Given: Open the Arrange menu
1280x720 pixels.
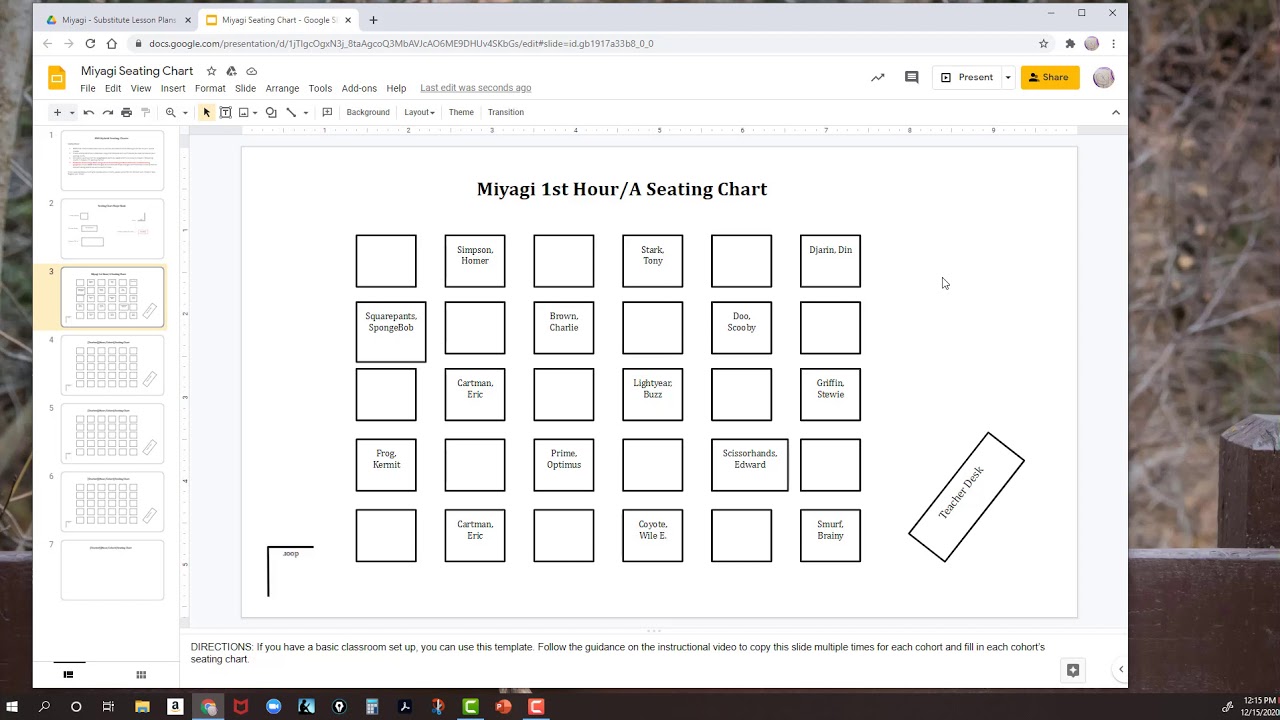Looking at the screenshot, I should pos(283,88).
